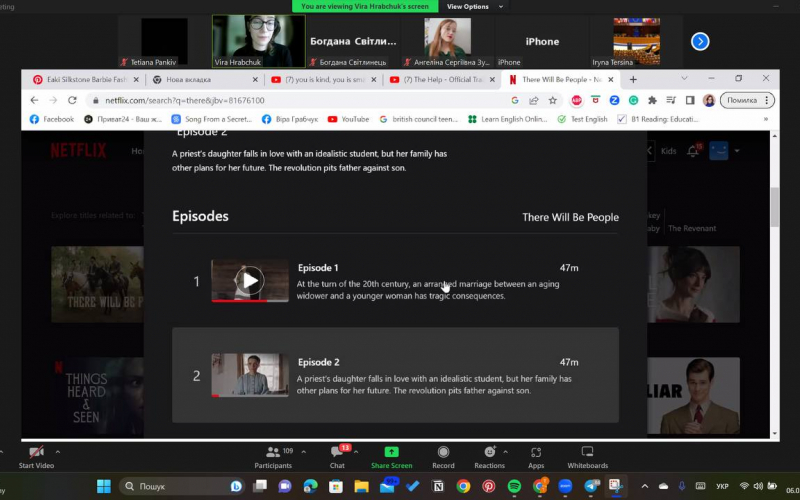800x500 pixels.
Task: Click the address bar URL
Action: point(185,101)
